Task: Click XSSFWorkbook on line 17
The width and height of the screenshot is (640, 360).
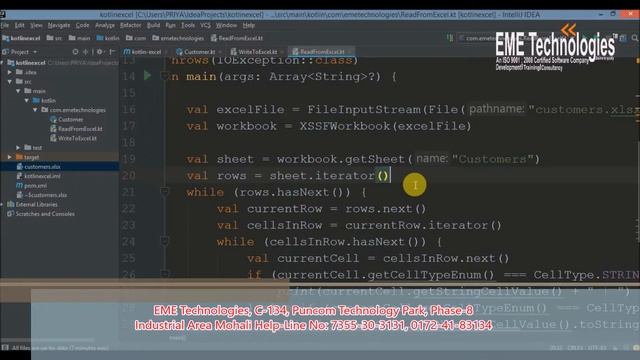Action: click(x=344, y=126)
